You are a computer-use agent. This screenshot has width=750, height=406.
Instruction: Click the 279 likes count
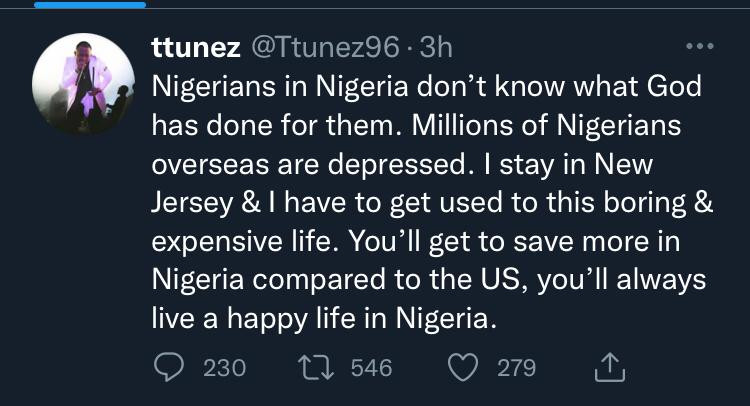point(516,368)
